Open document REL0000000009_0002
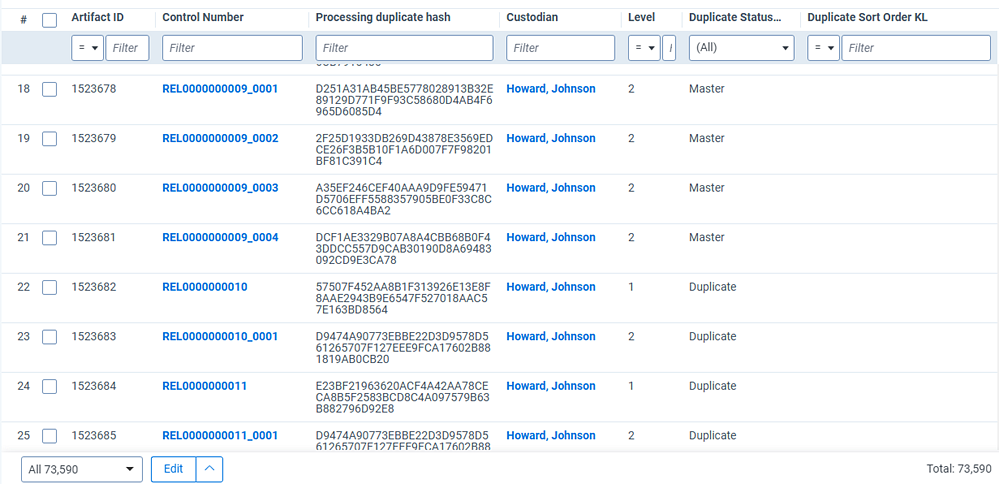 tap(220, 138)
